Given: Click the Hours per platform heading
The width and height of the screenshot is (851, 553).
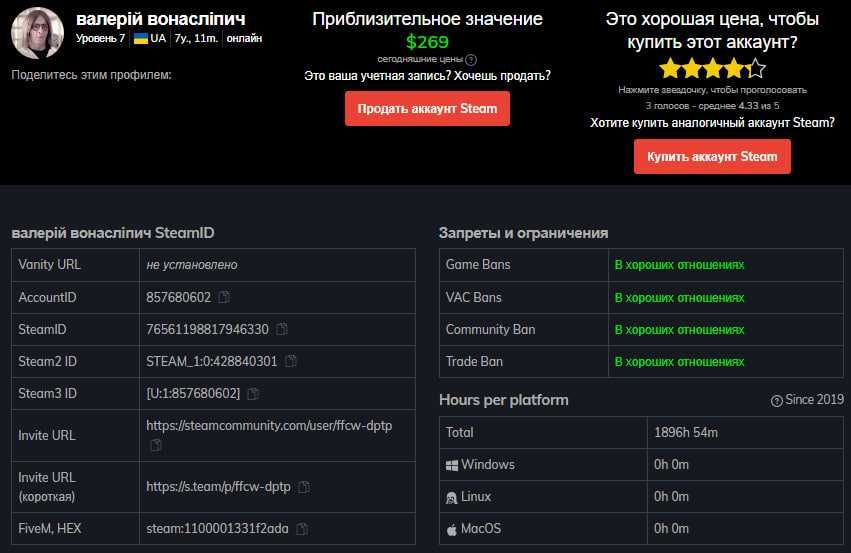Looking at the screenshot, I should 504,400.
